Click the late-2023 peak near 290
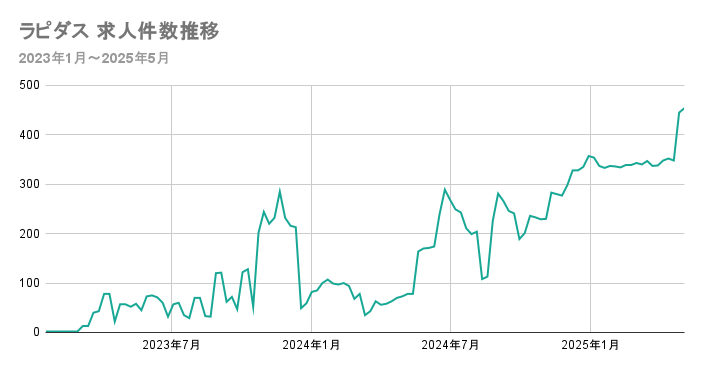 click(x=280, y=191)
